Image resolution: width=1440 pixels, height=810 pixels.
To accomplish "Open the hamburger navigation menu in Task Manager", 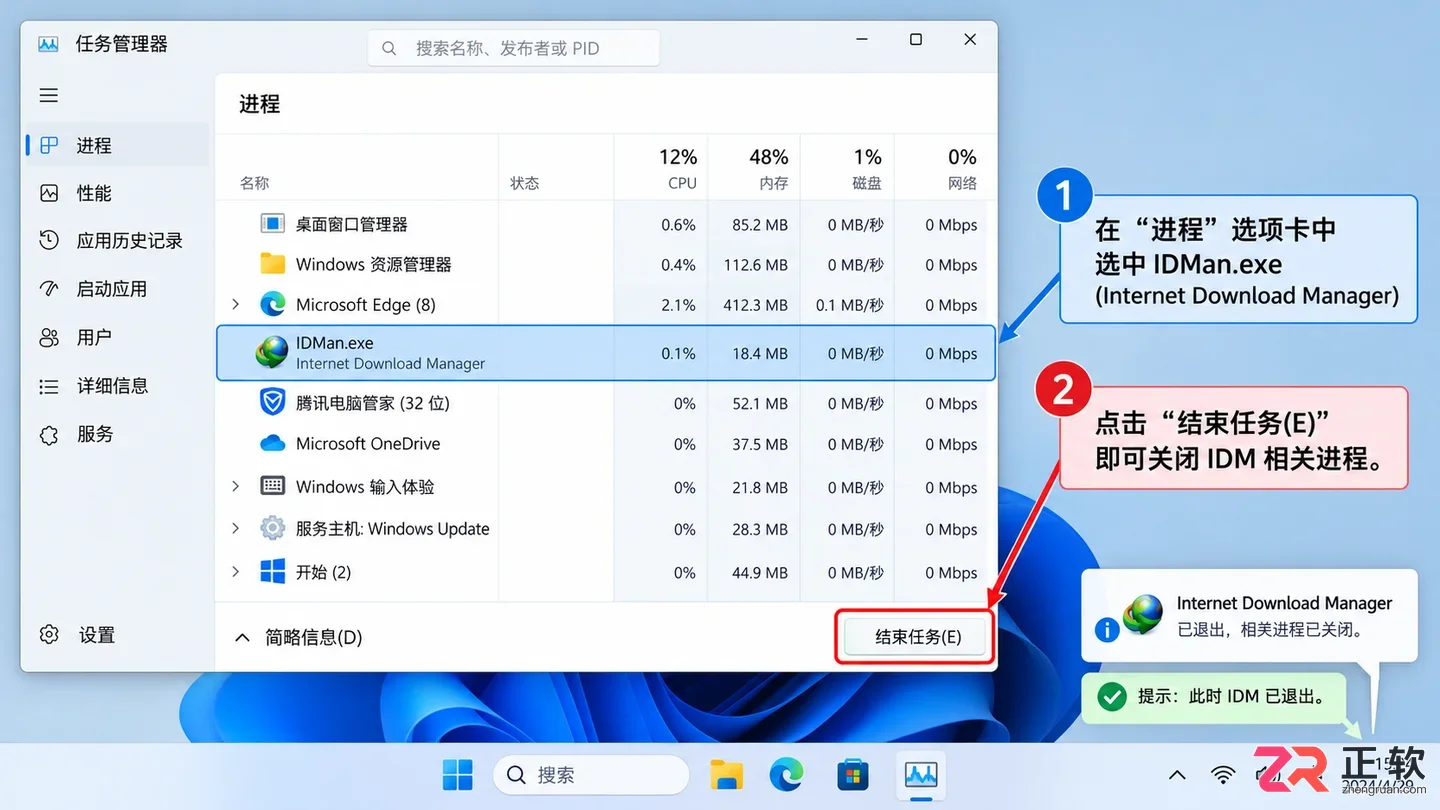I will coord(49,96).
